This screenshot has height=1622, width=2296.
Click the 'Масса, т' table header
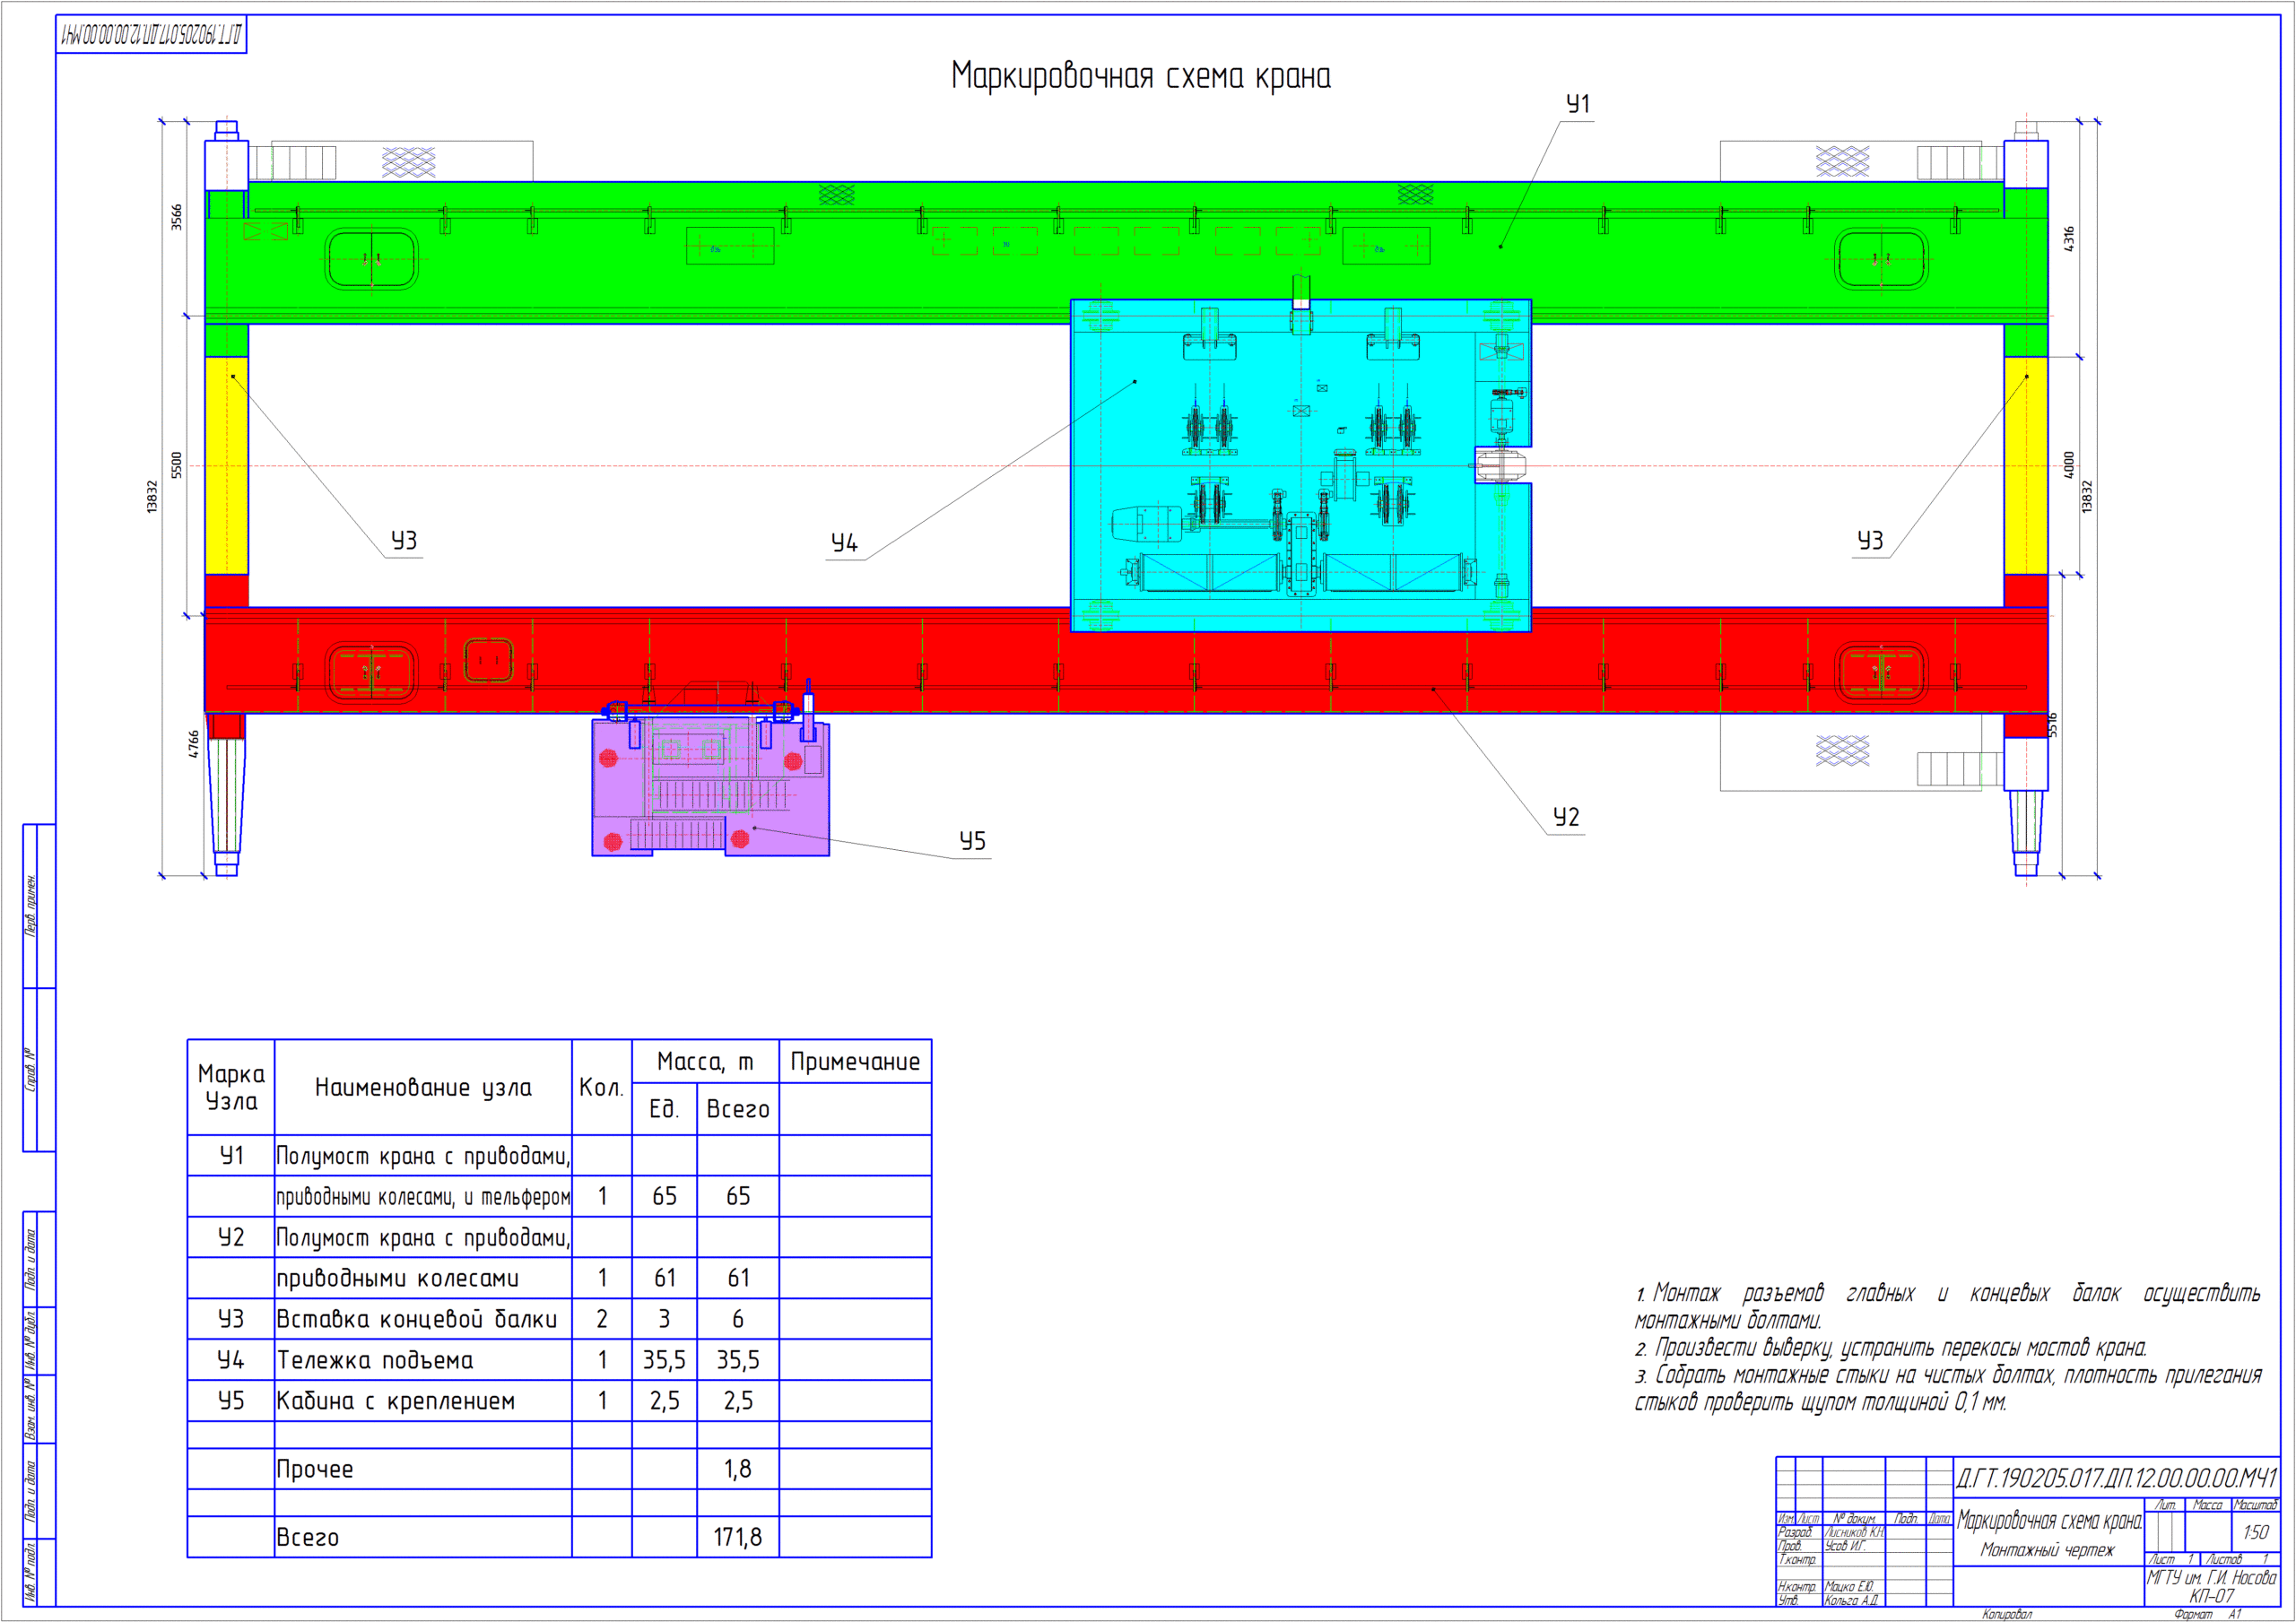click(705, 1062)
